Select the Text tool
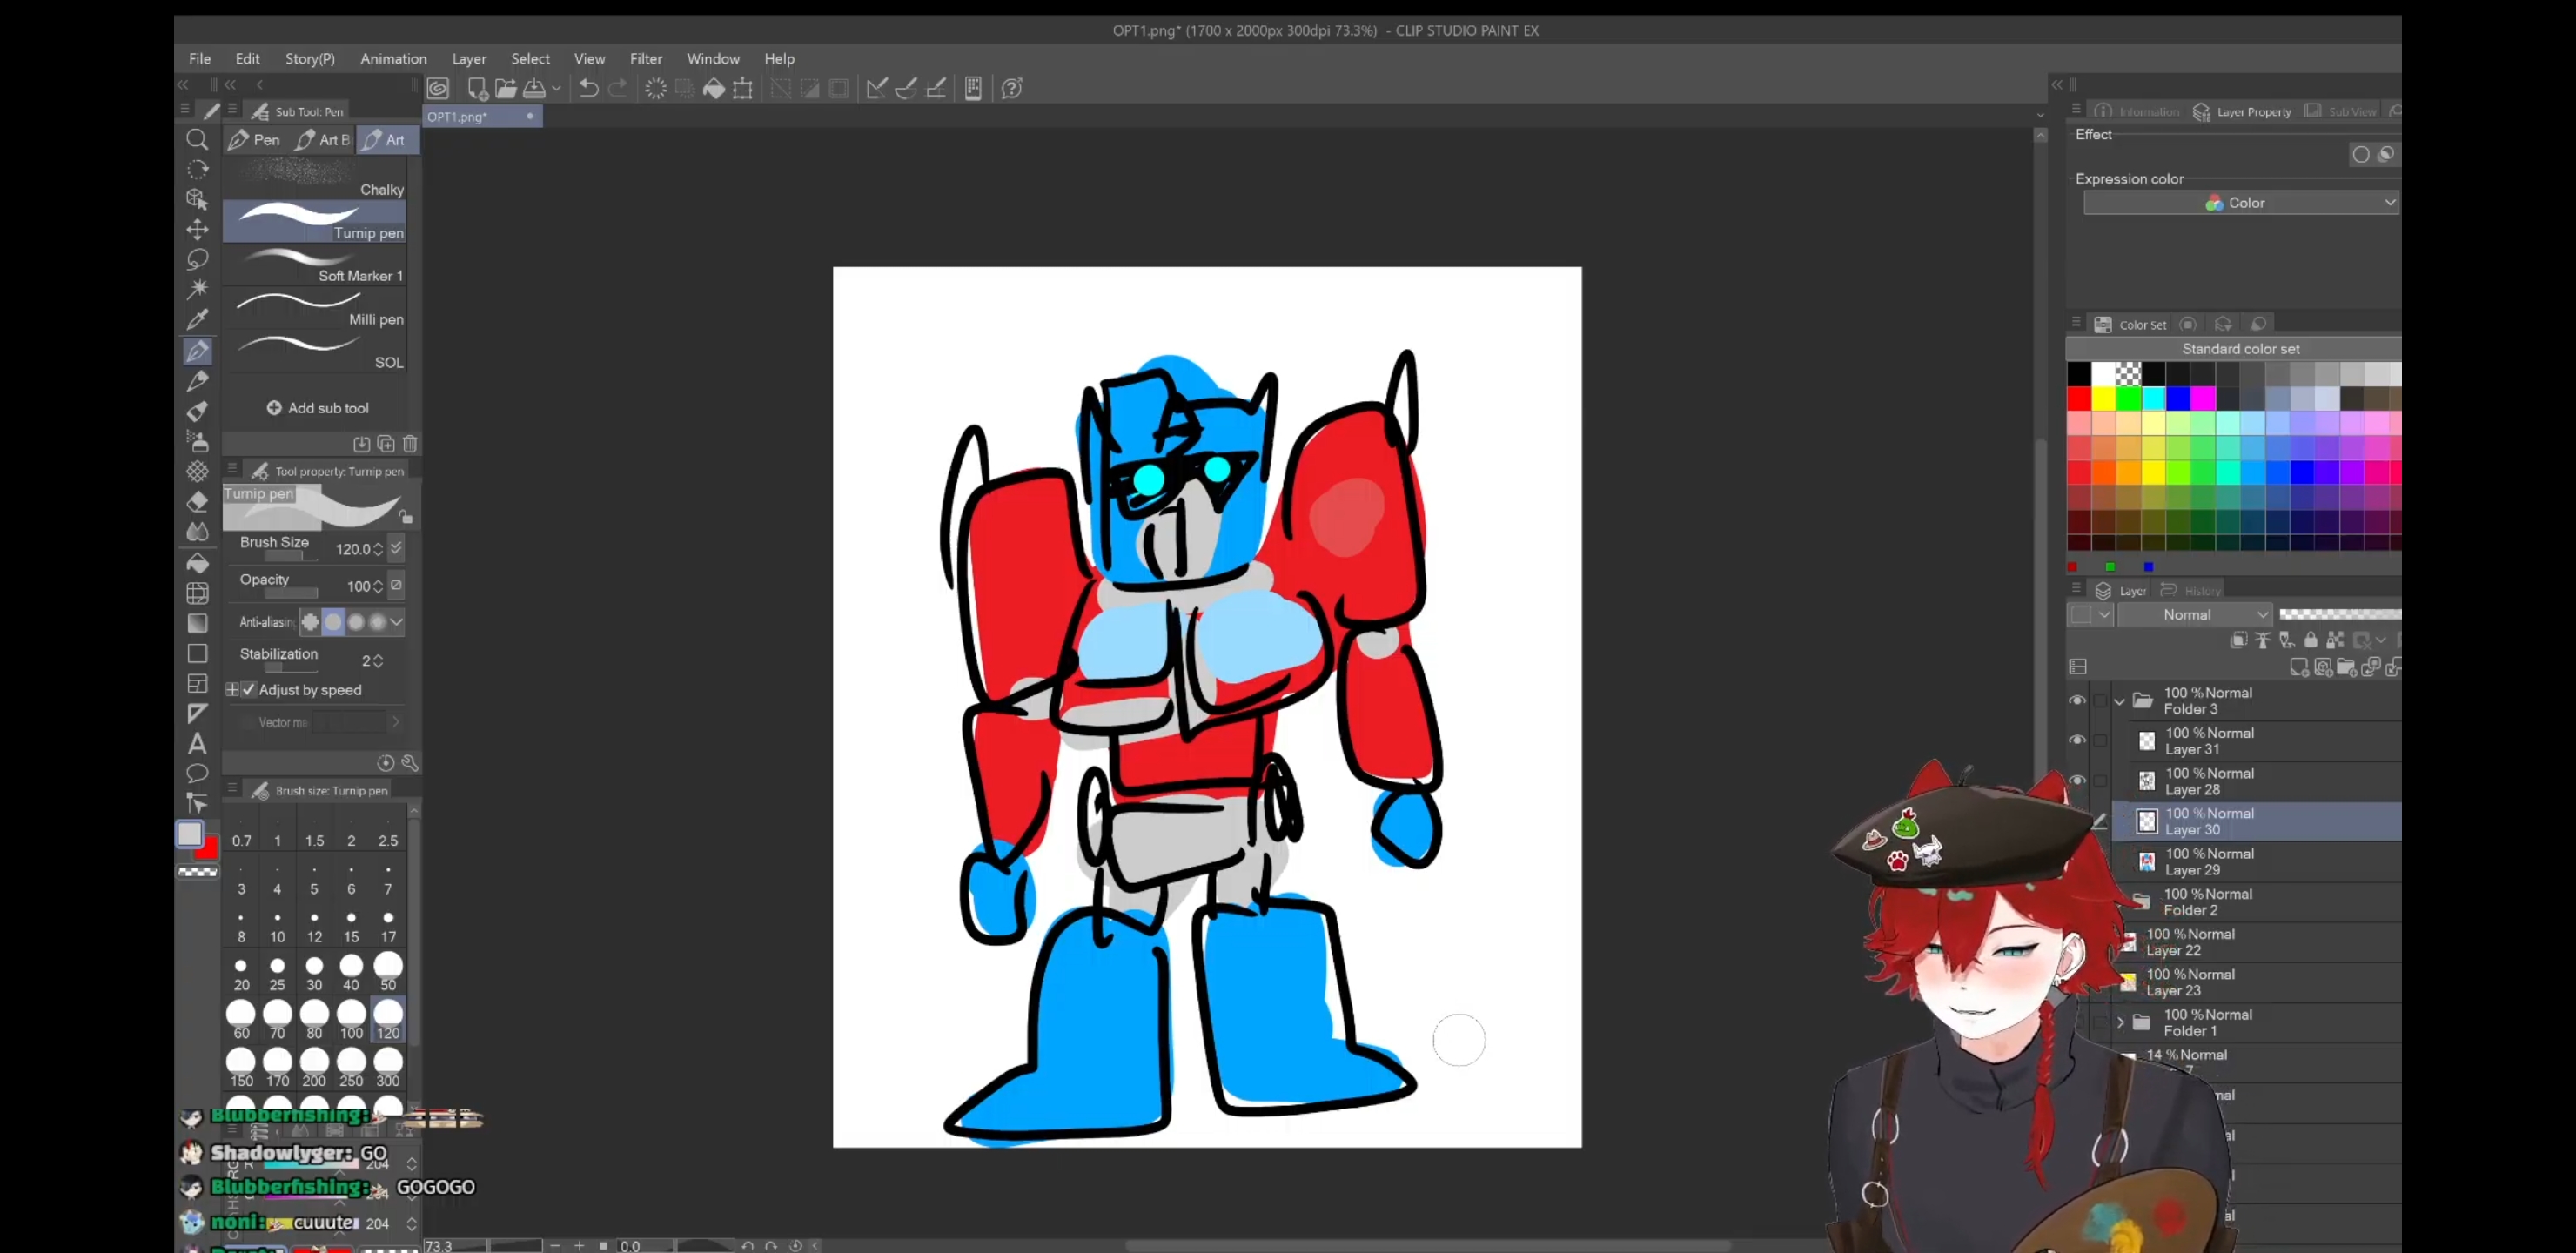This screenshot has width=2576, height=1253. pyautogui.click(x=197, y=744)
